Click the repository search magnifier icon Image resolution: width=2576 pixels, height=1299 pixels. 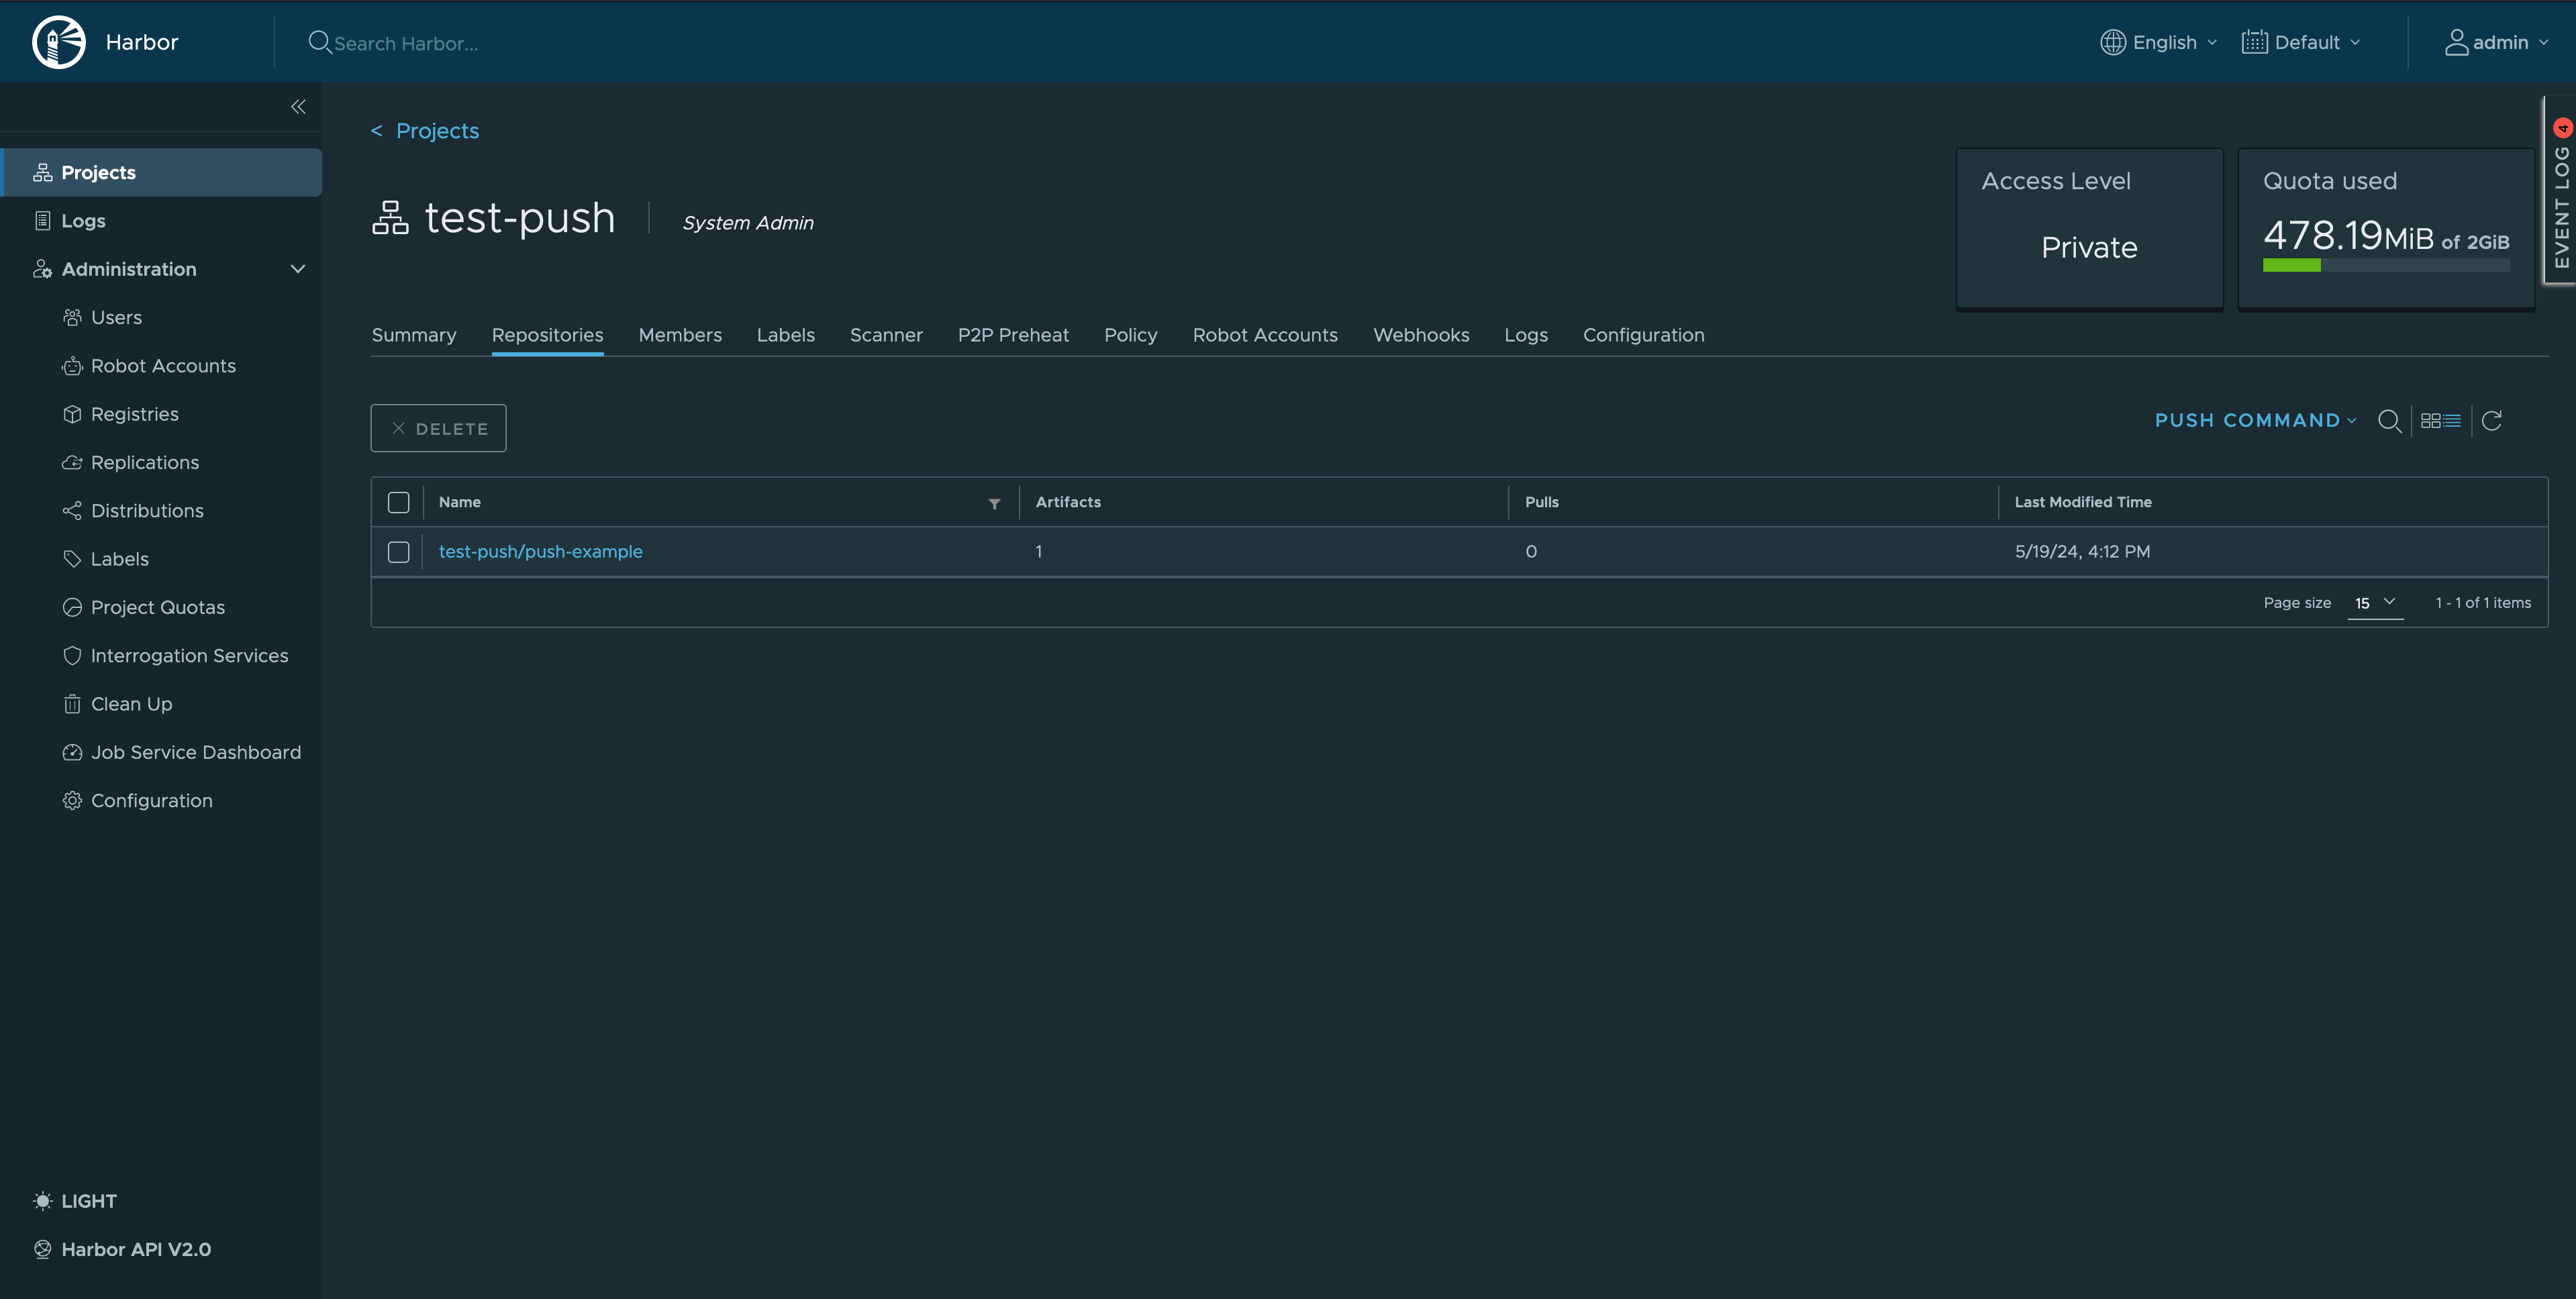point(2389,421)
